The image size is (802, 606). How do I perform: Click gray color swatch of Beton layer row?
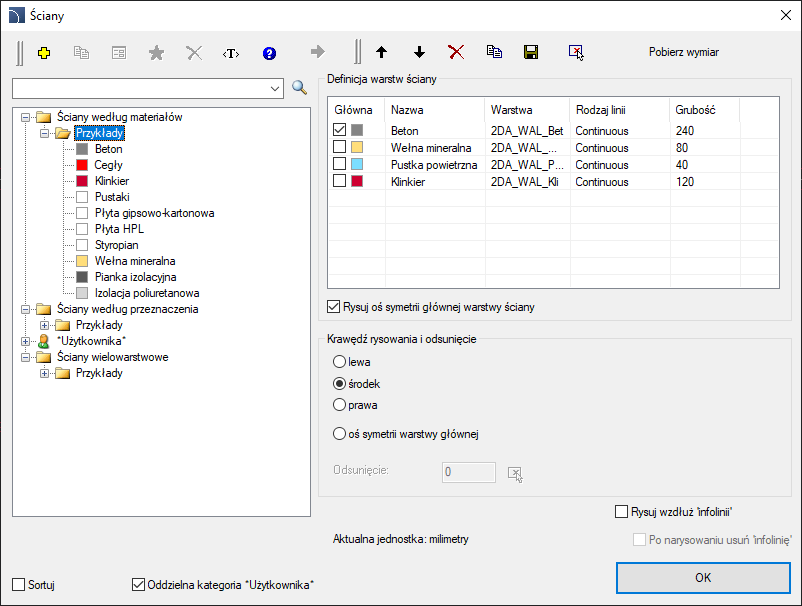(x=357, y=130)
